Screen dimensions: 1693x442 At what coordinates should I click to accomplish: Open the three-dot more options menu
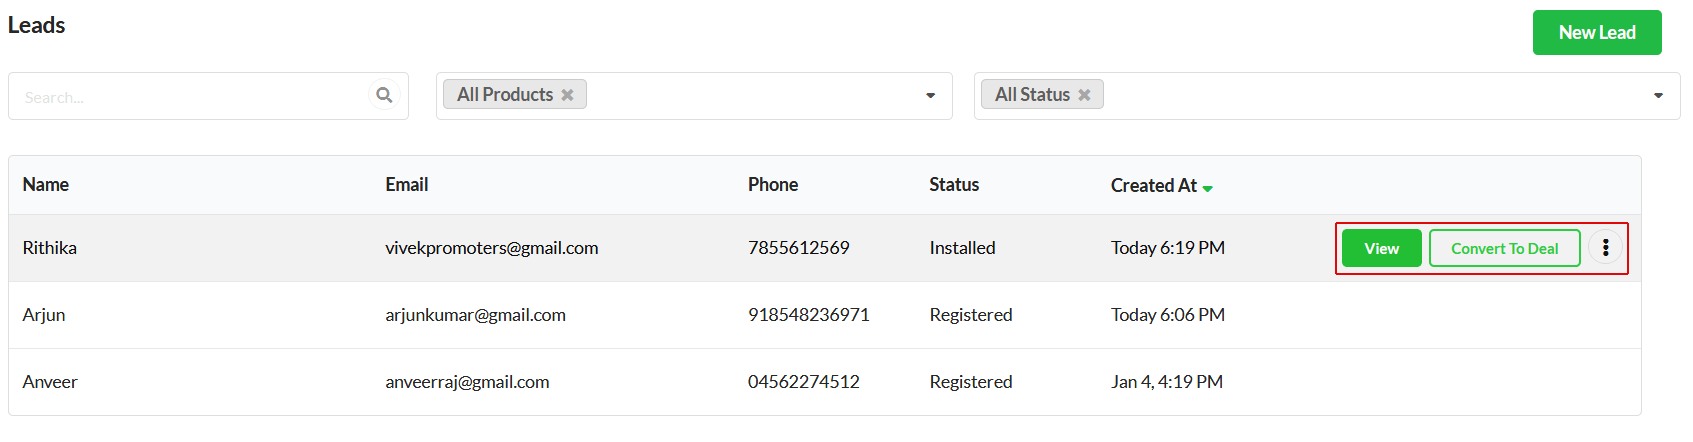coord(1605,248)
